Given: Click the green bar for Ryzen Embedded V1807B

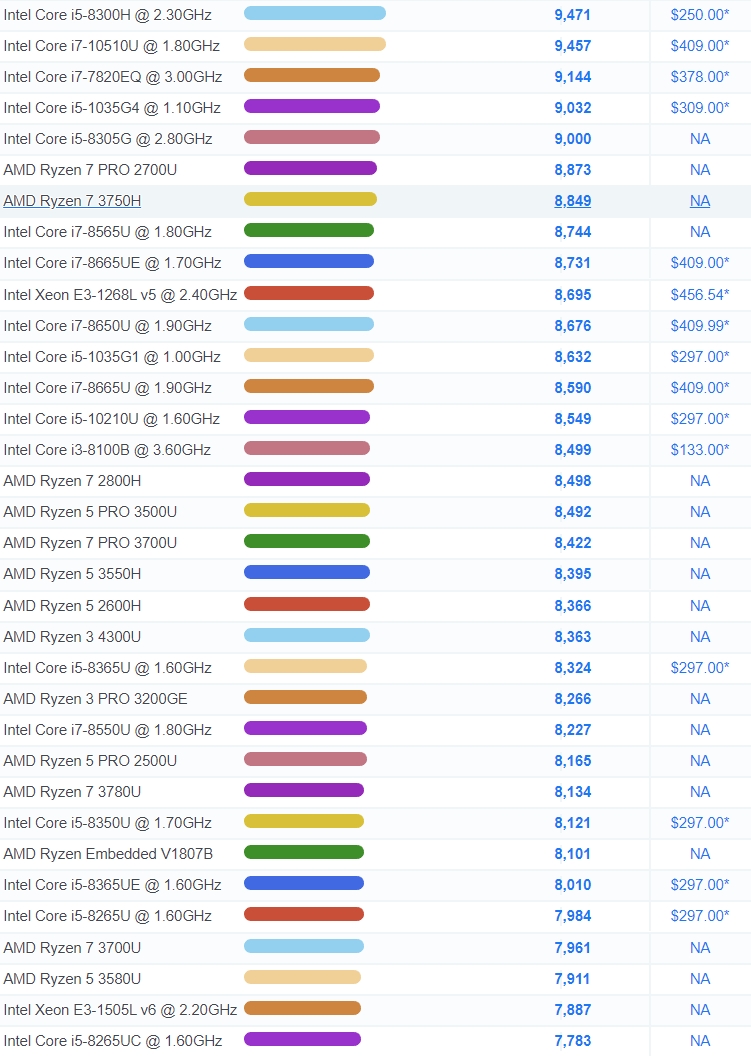Looking at the screenshot, I should coord(304,852).
